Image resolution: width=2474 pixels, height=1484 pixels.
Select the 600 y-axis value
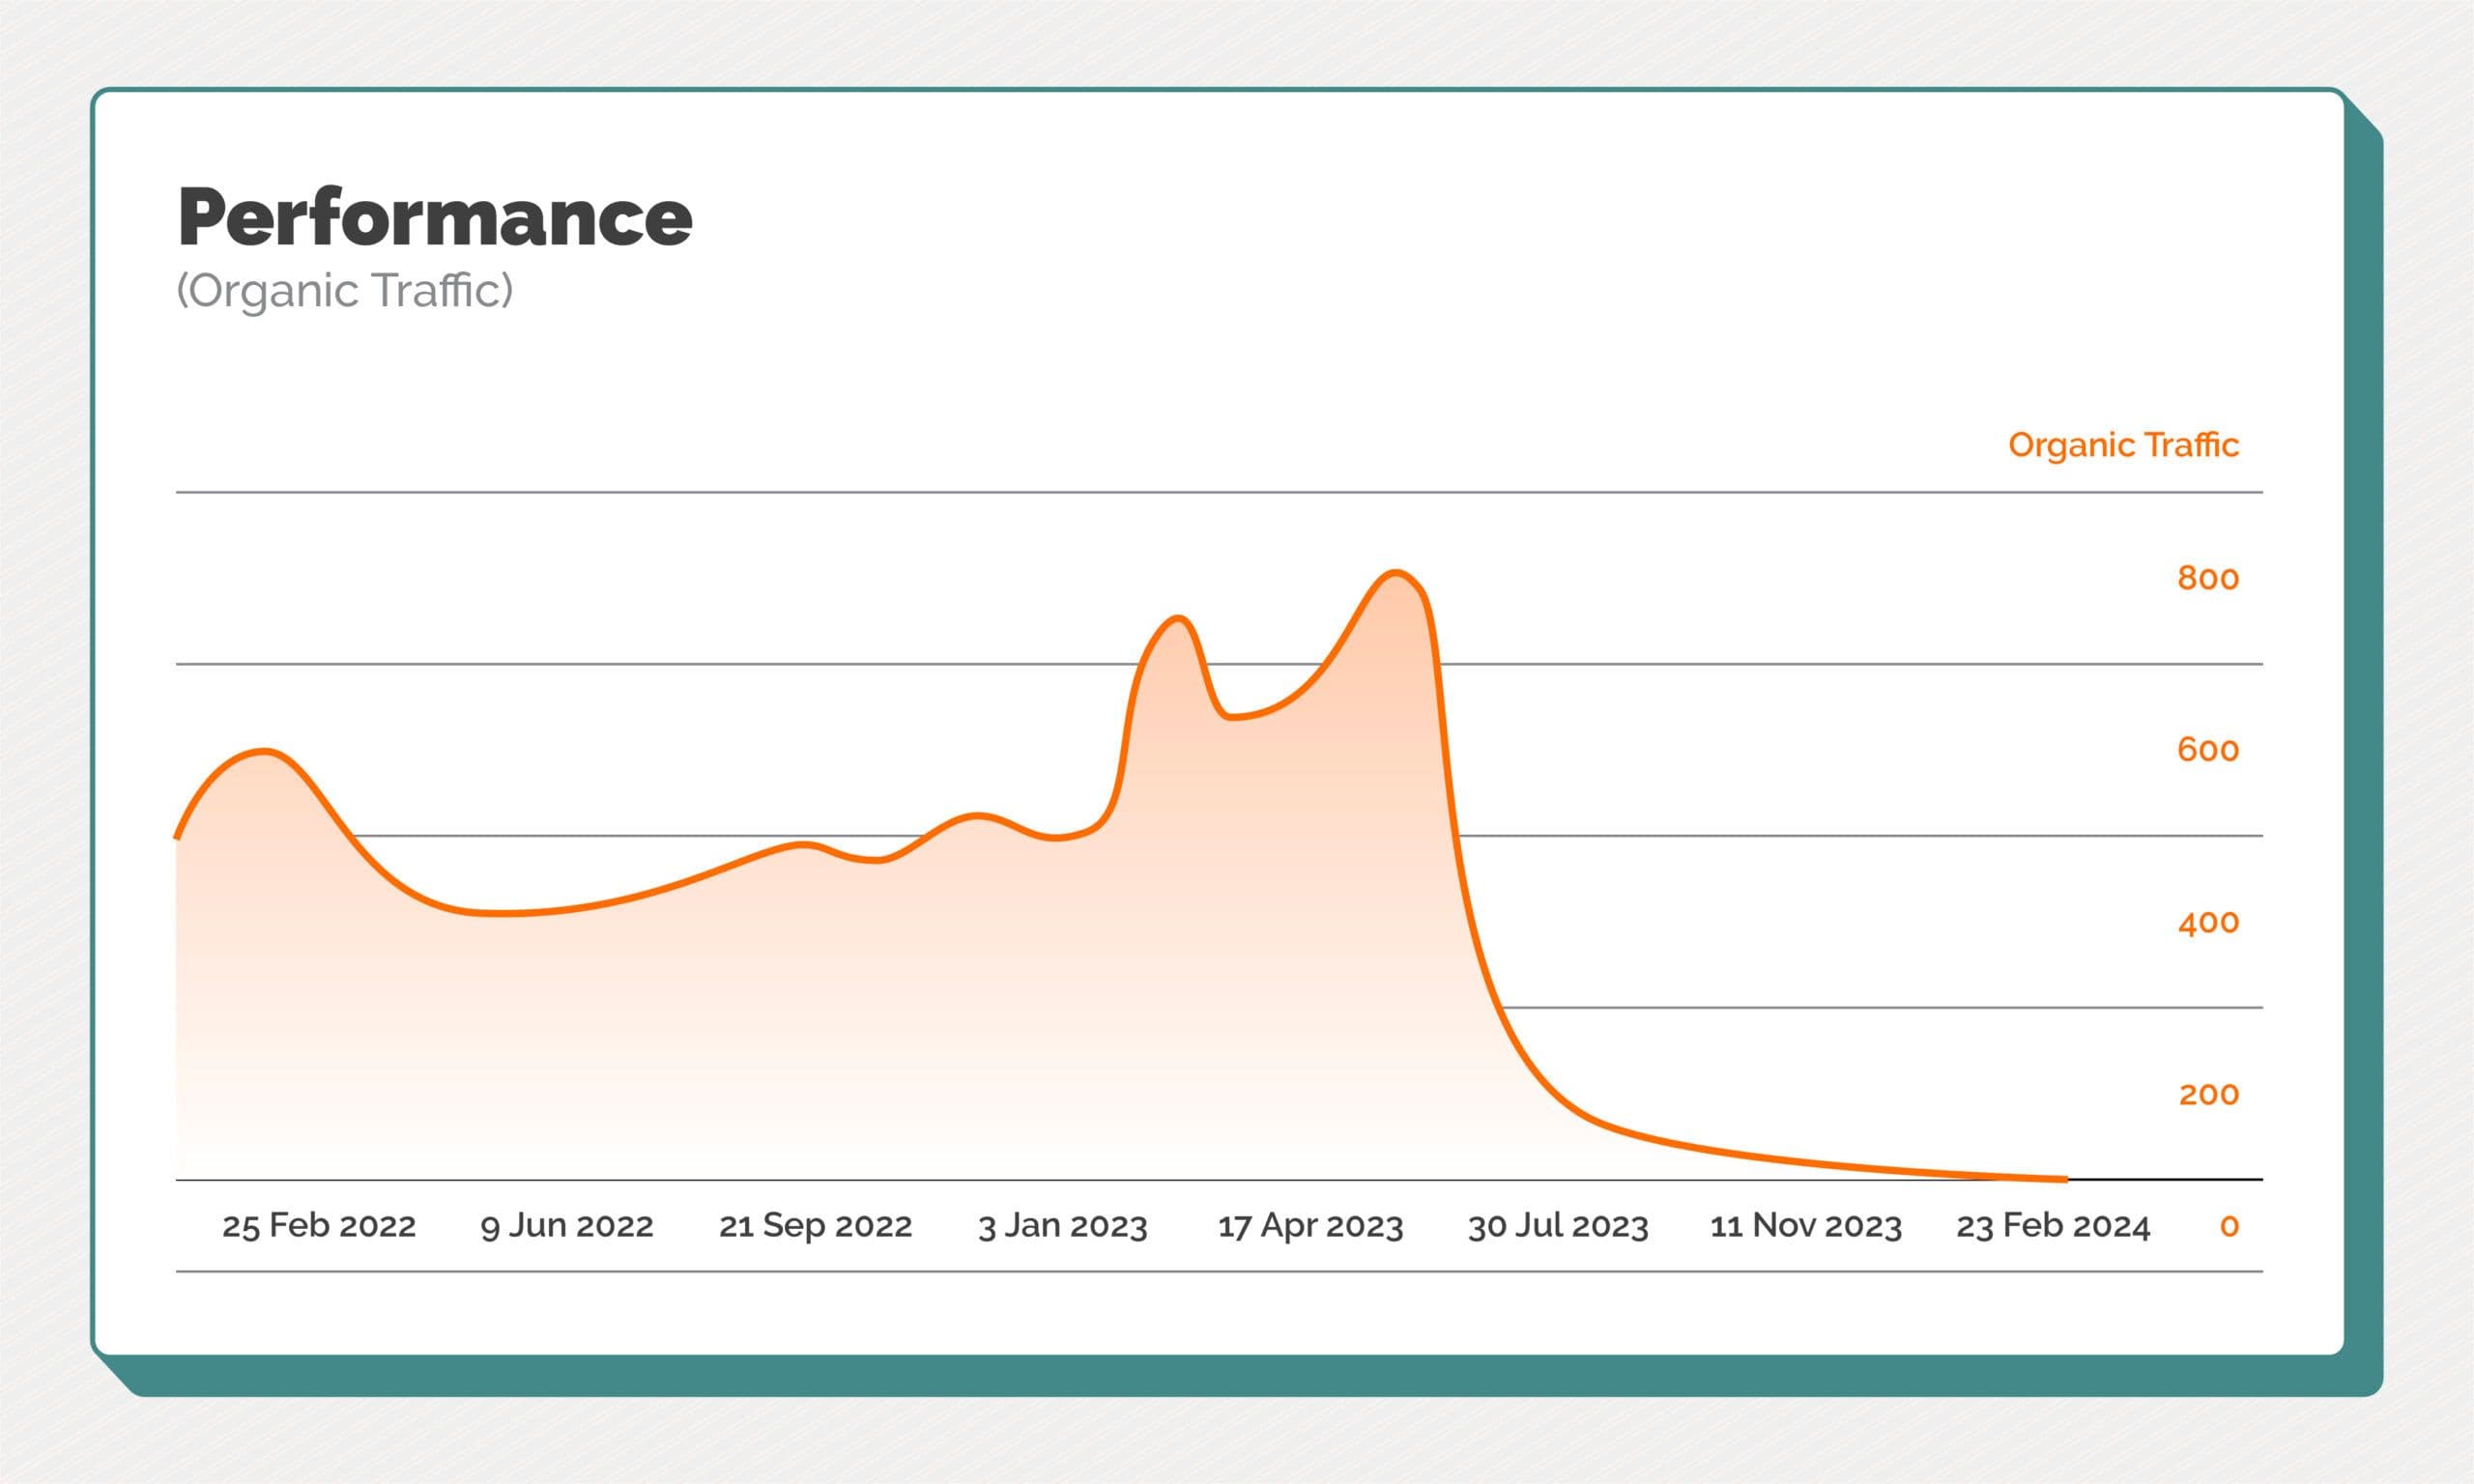pyautogui.click(x=2208, y=751)
